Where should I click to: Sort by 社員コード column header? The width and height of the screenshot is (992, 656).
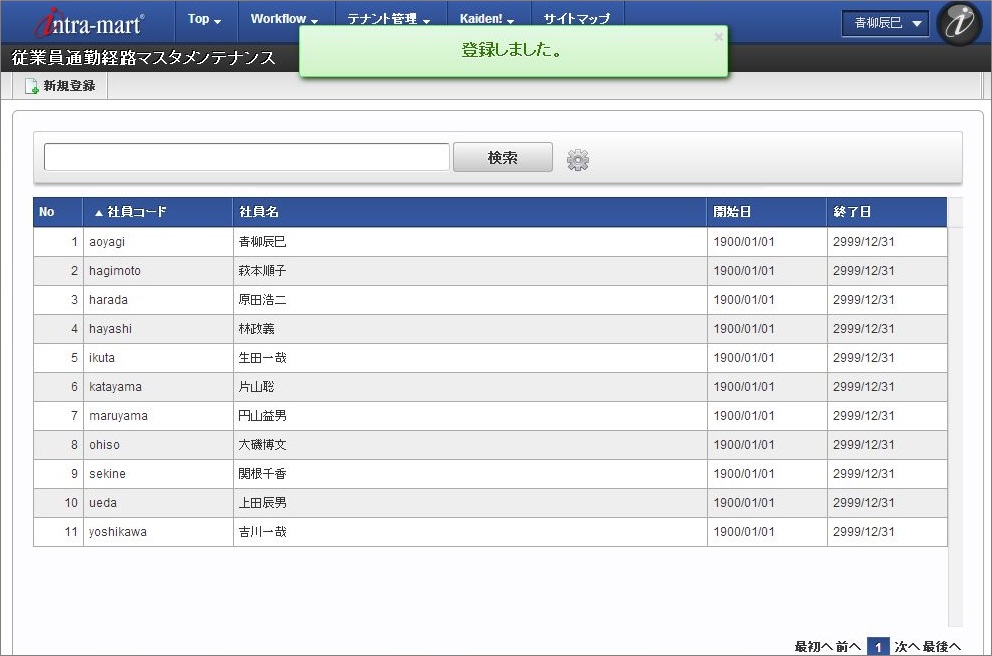(x=158, y=212)
